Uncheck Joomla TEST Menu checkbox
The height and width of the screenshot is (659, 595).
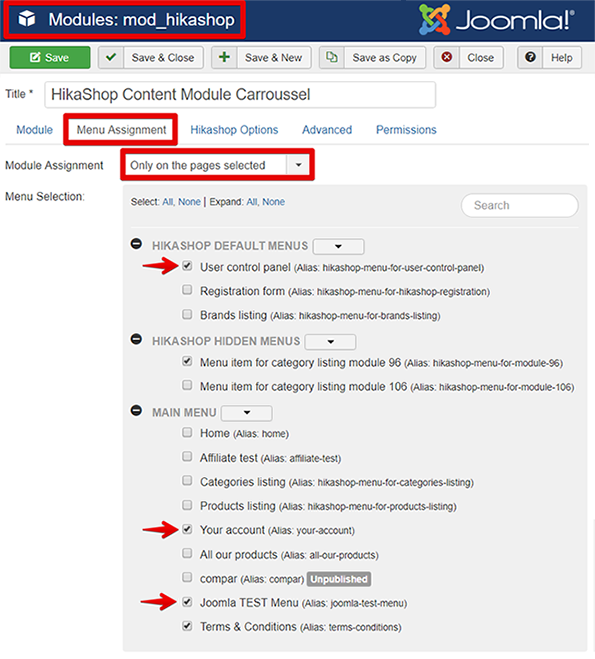point(187,602)
